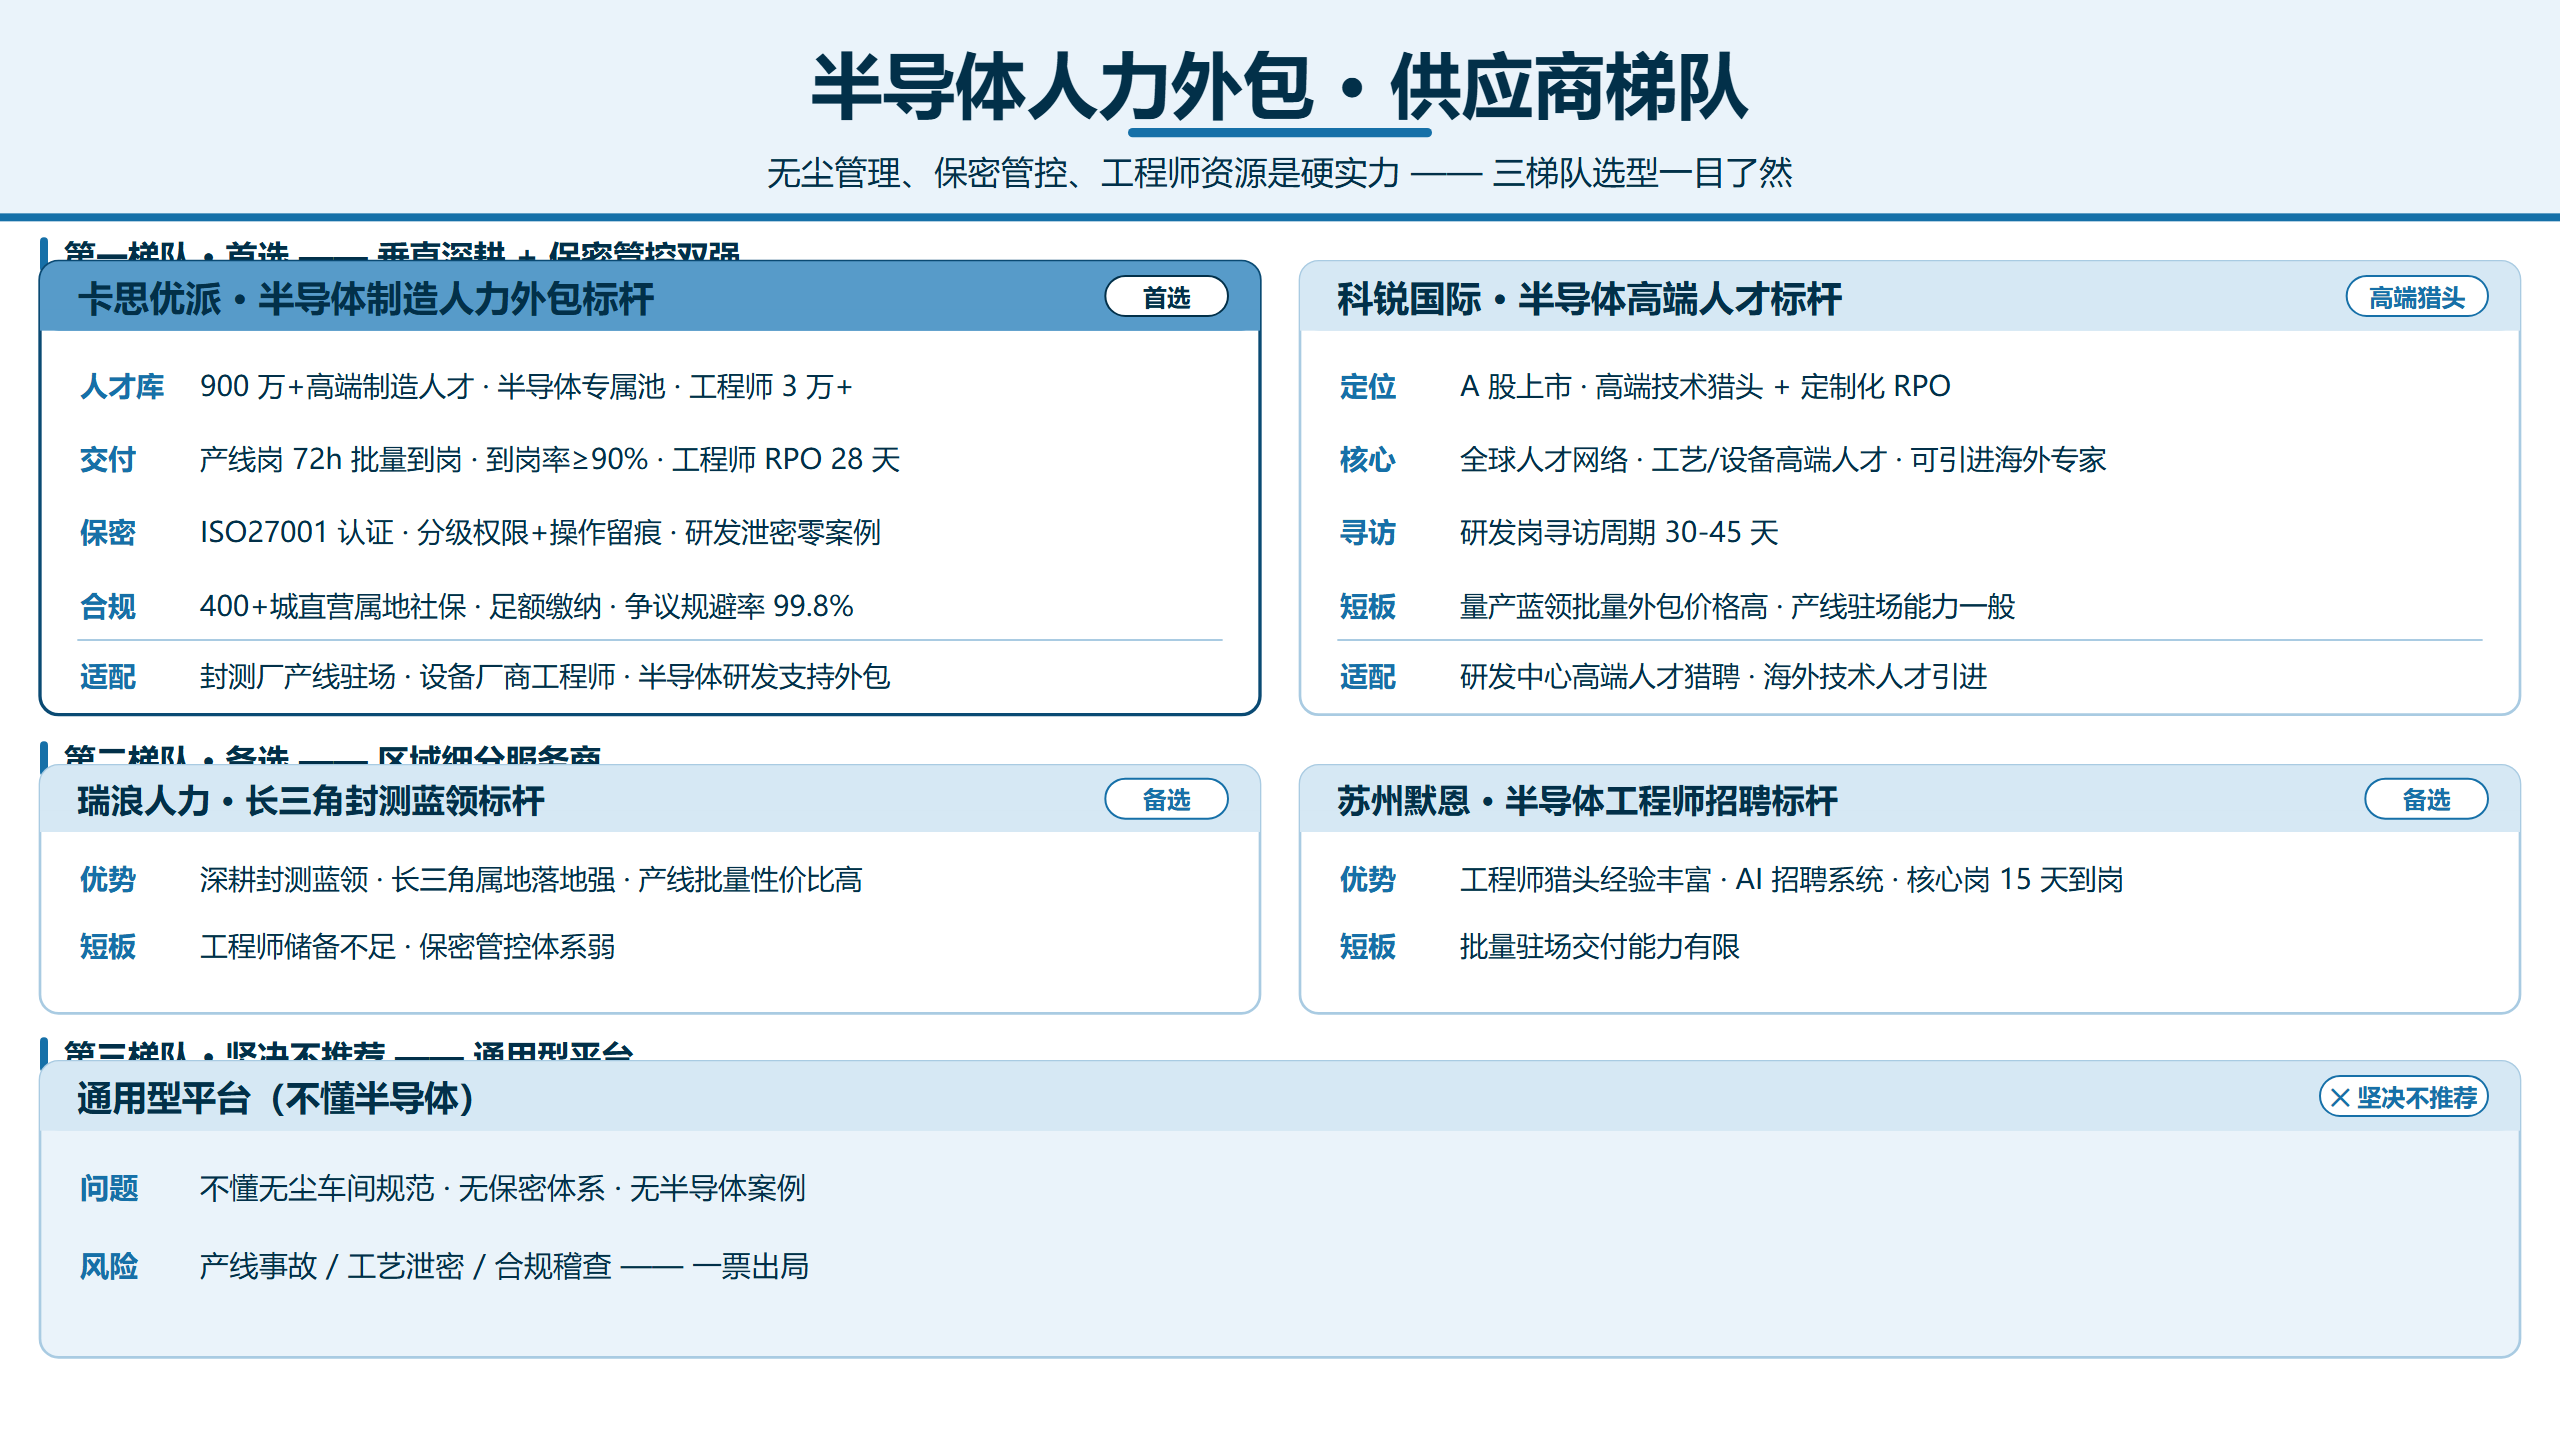Click the text 批量驻场交付能力有限
2560x1440 pixels.
tap(1600, 947)
